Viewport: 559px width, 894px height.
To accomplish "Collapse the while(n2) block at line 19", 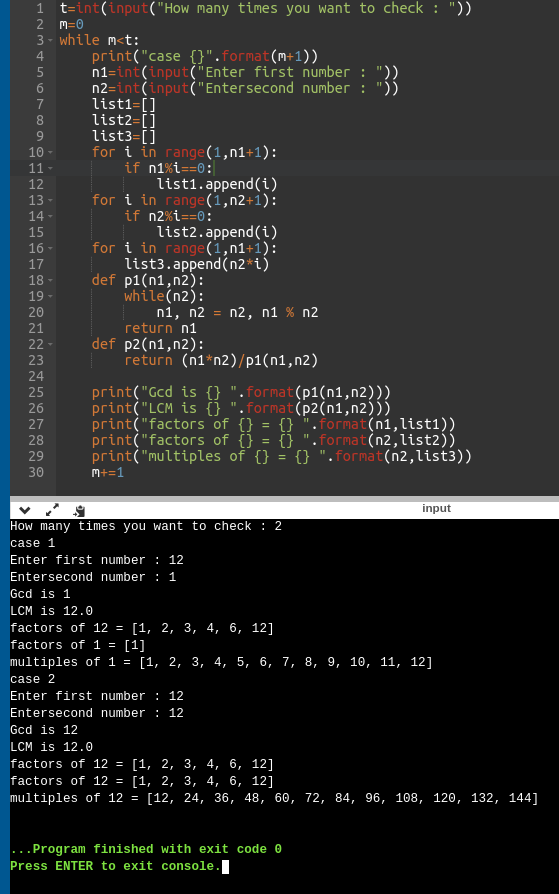I will tap(50, 296).
